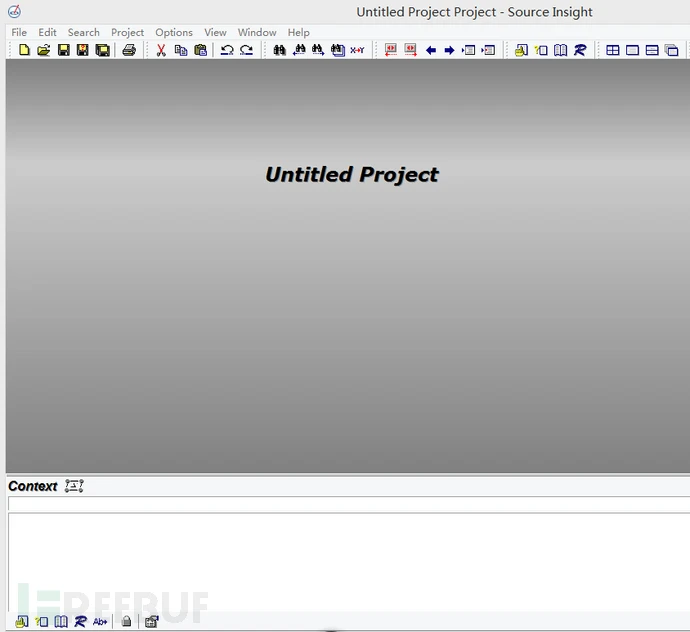This screenshot has width=690, height=632.
Task: Search files with binoculars-over-pages icon
Action: [338, 50]
